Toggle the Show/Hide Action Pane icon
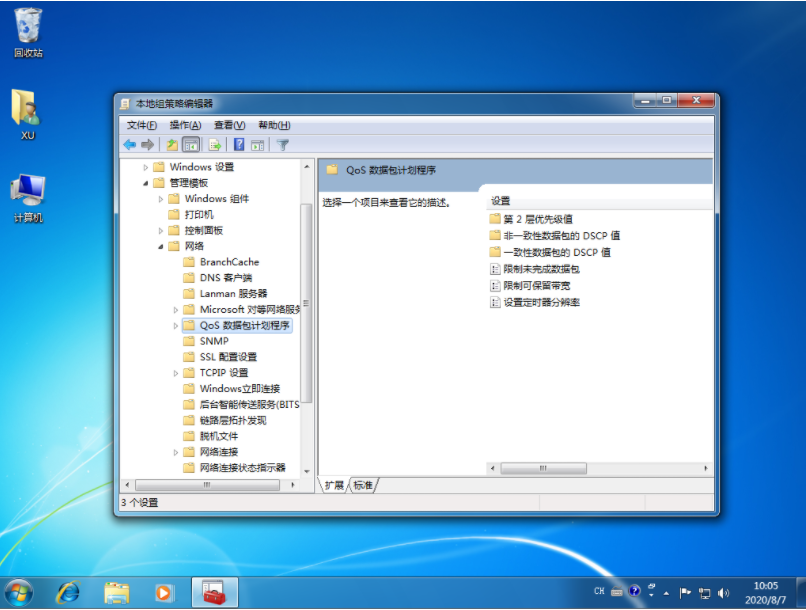The image size is (806, 610). pyautogui.click(x=258, y=144)
